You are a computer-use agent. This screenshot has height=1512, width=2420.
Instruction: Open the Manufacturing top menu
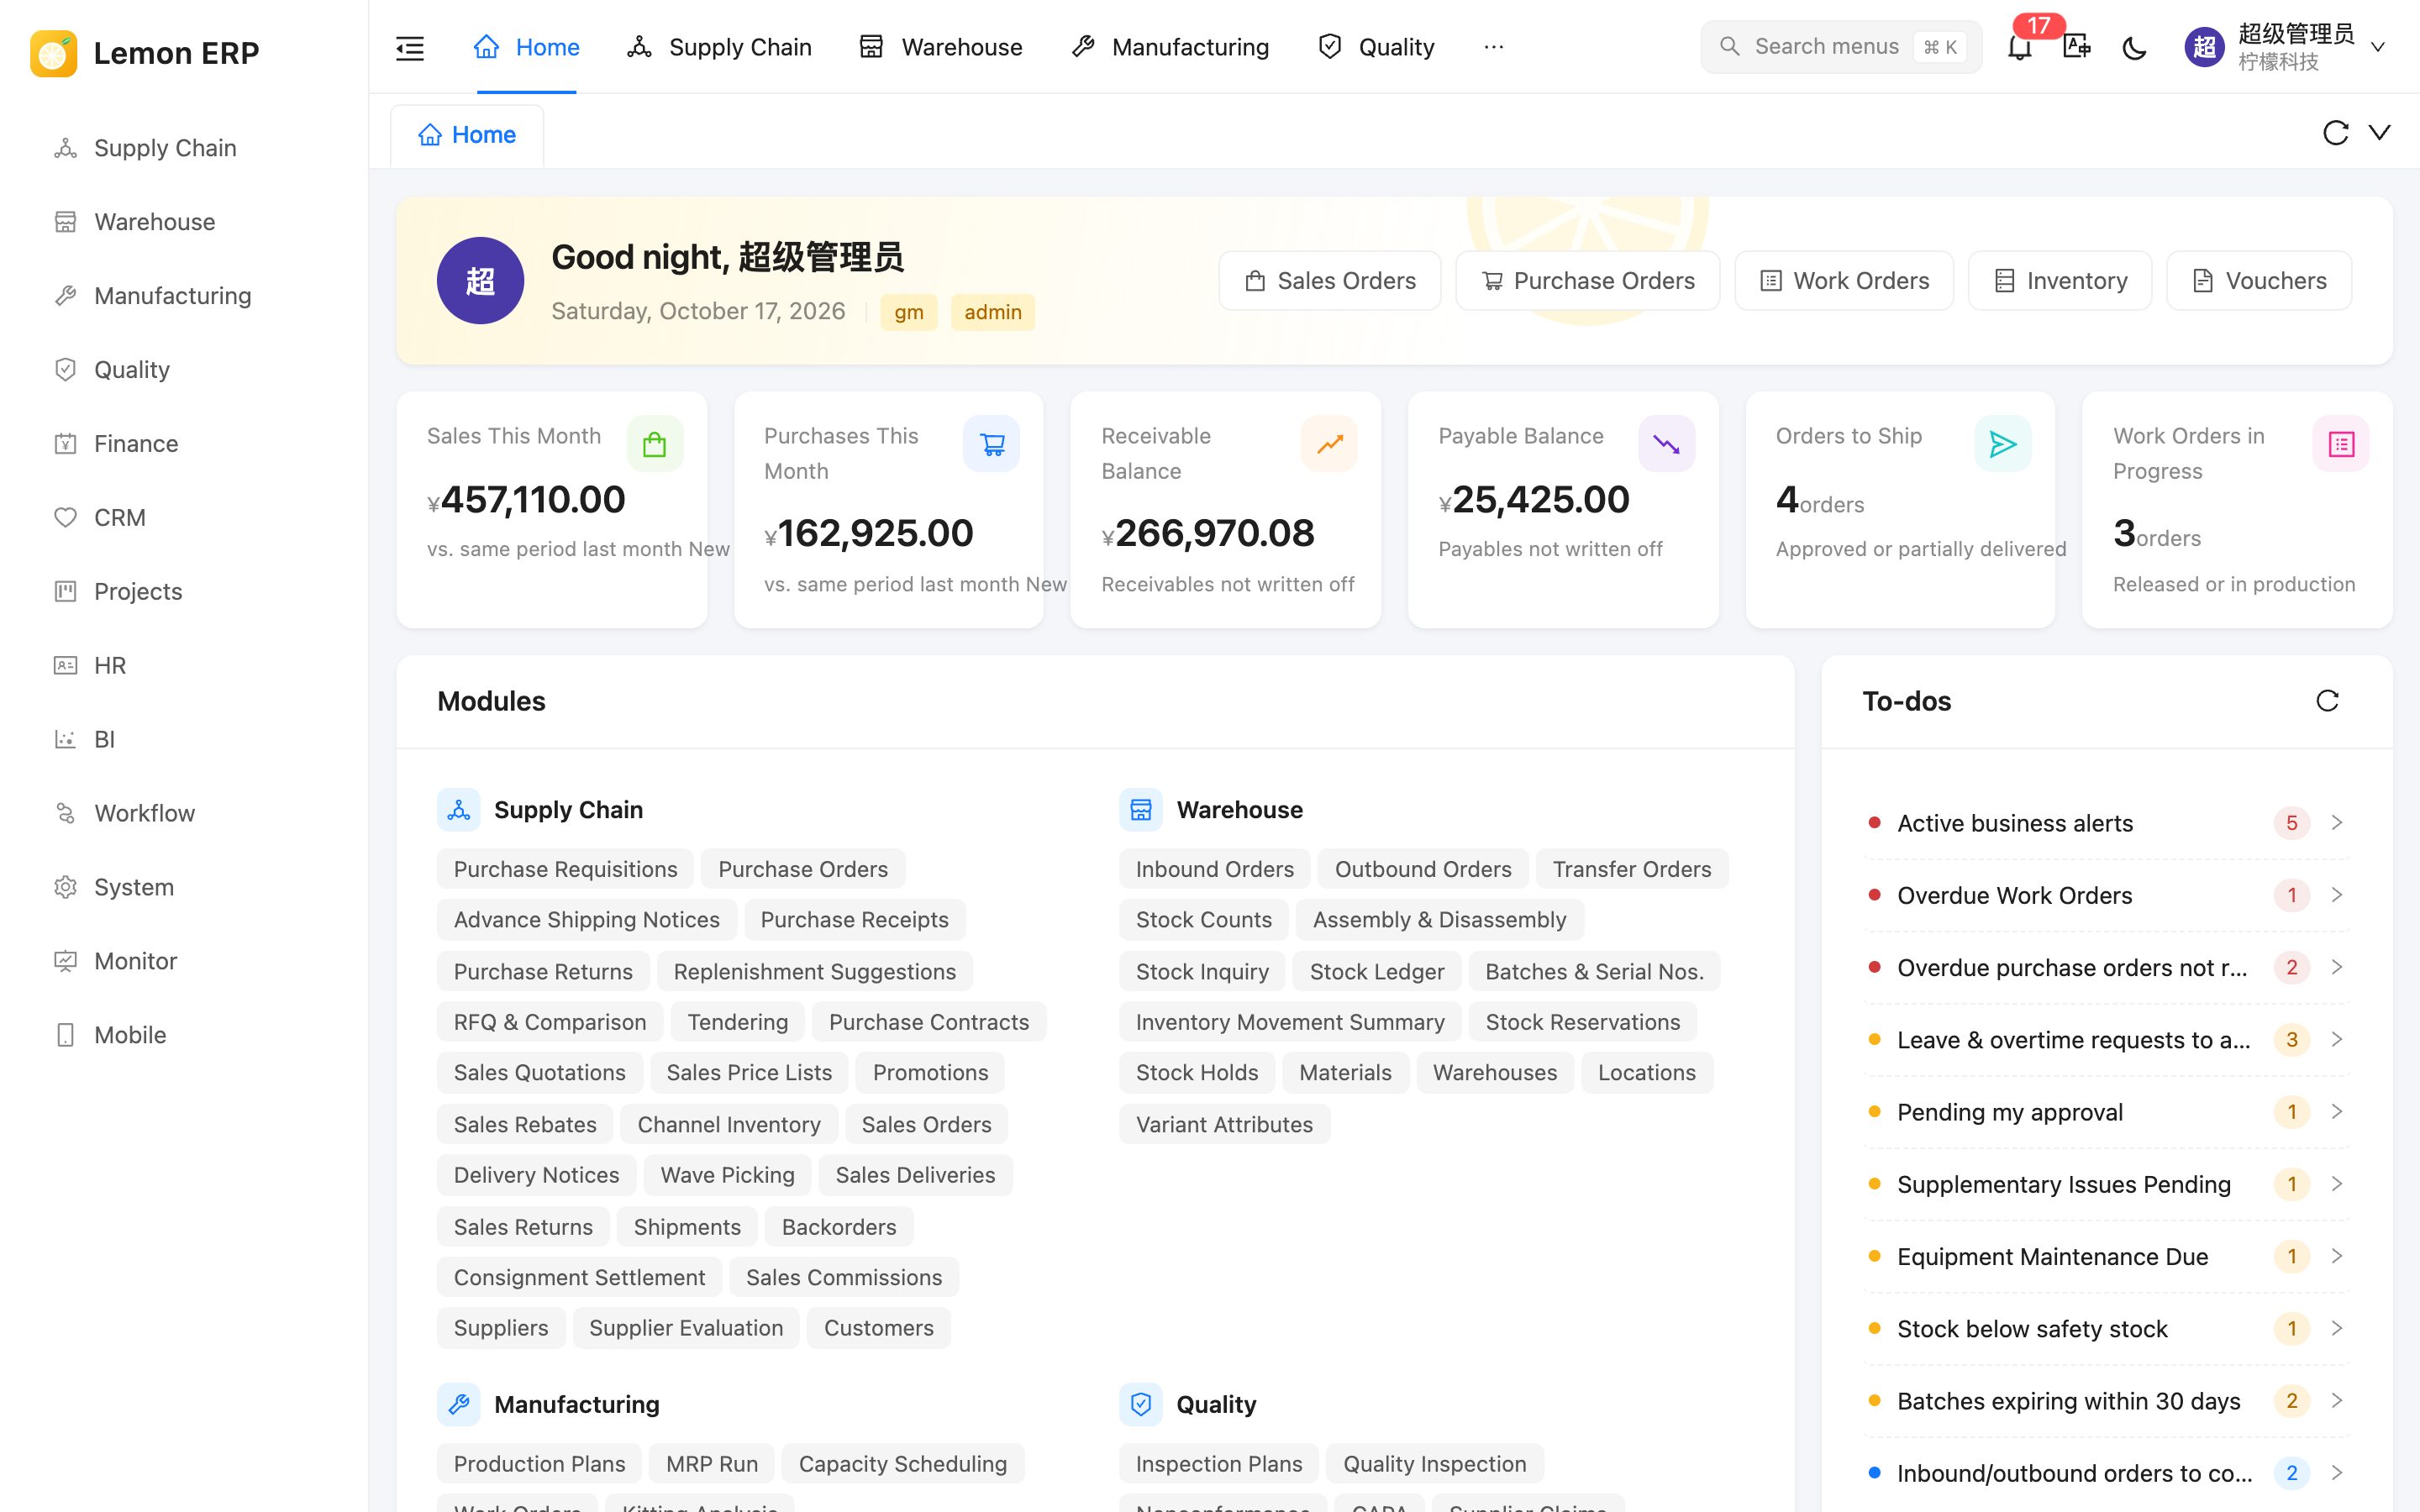(x=1169, y=47)
